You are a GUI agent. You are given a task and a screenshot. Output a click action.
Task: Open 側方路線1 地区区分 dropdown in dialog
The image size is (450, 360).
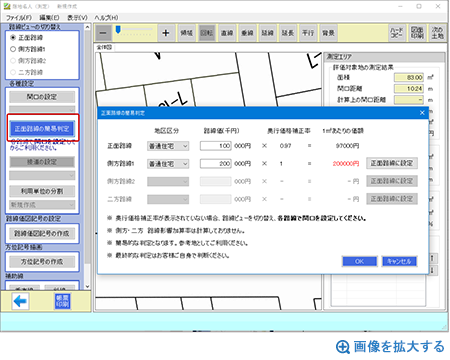168,164
